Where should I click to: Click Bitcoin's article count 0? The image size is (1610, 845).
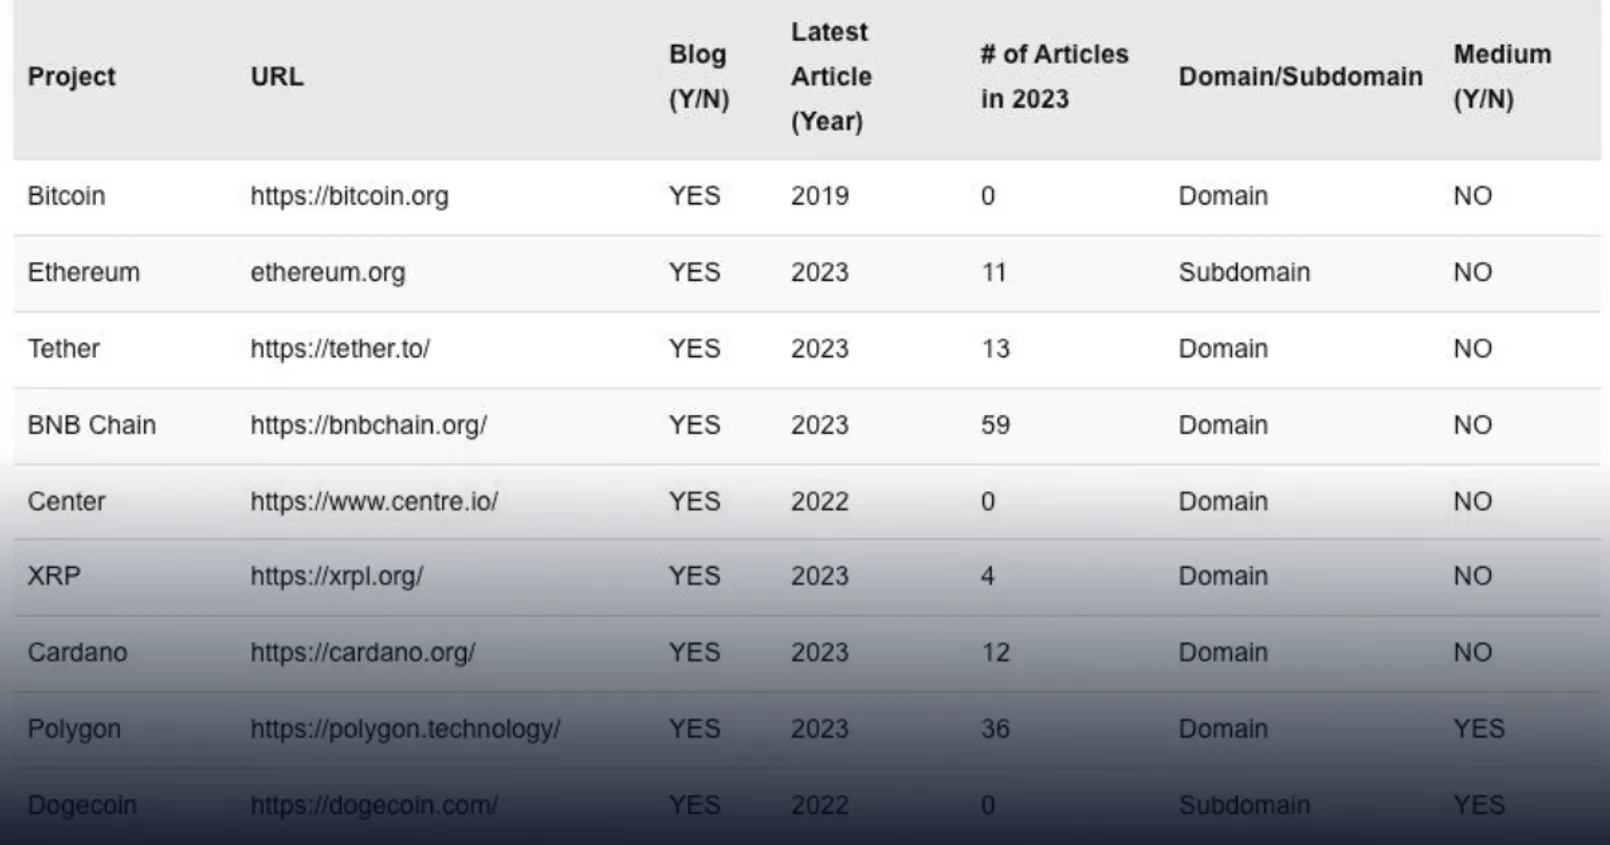tap(987, 196)
